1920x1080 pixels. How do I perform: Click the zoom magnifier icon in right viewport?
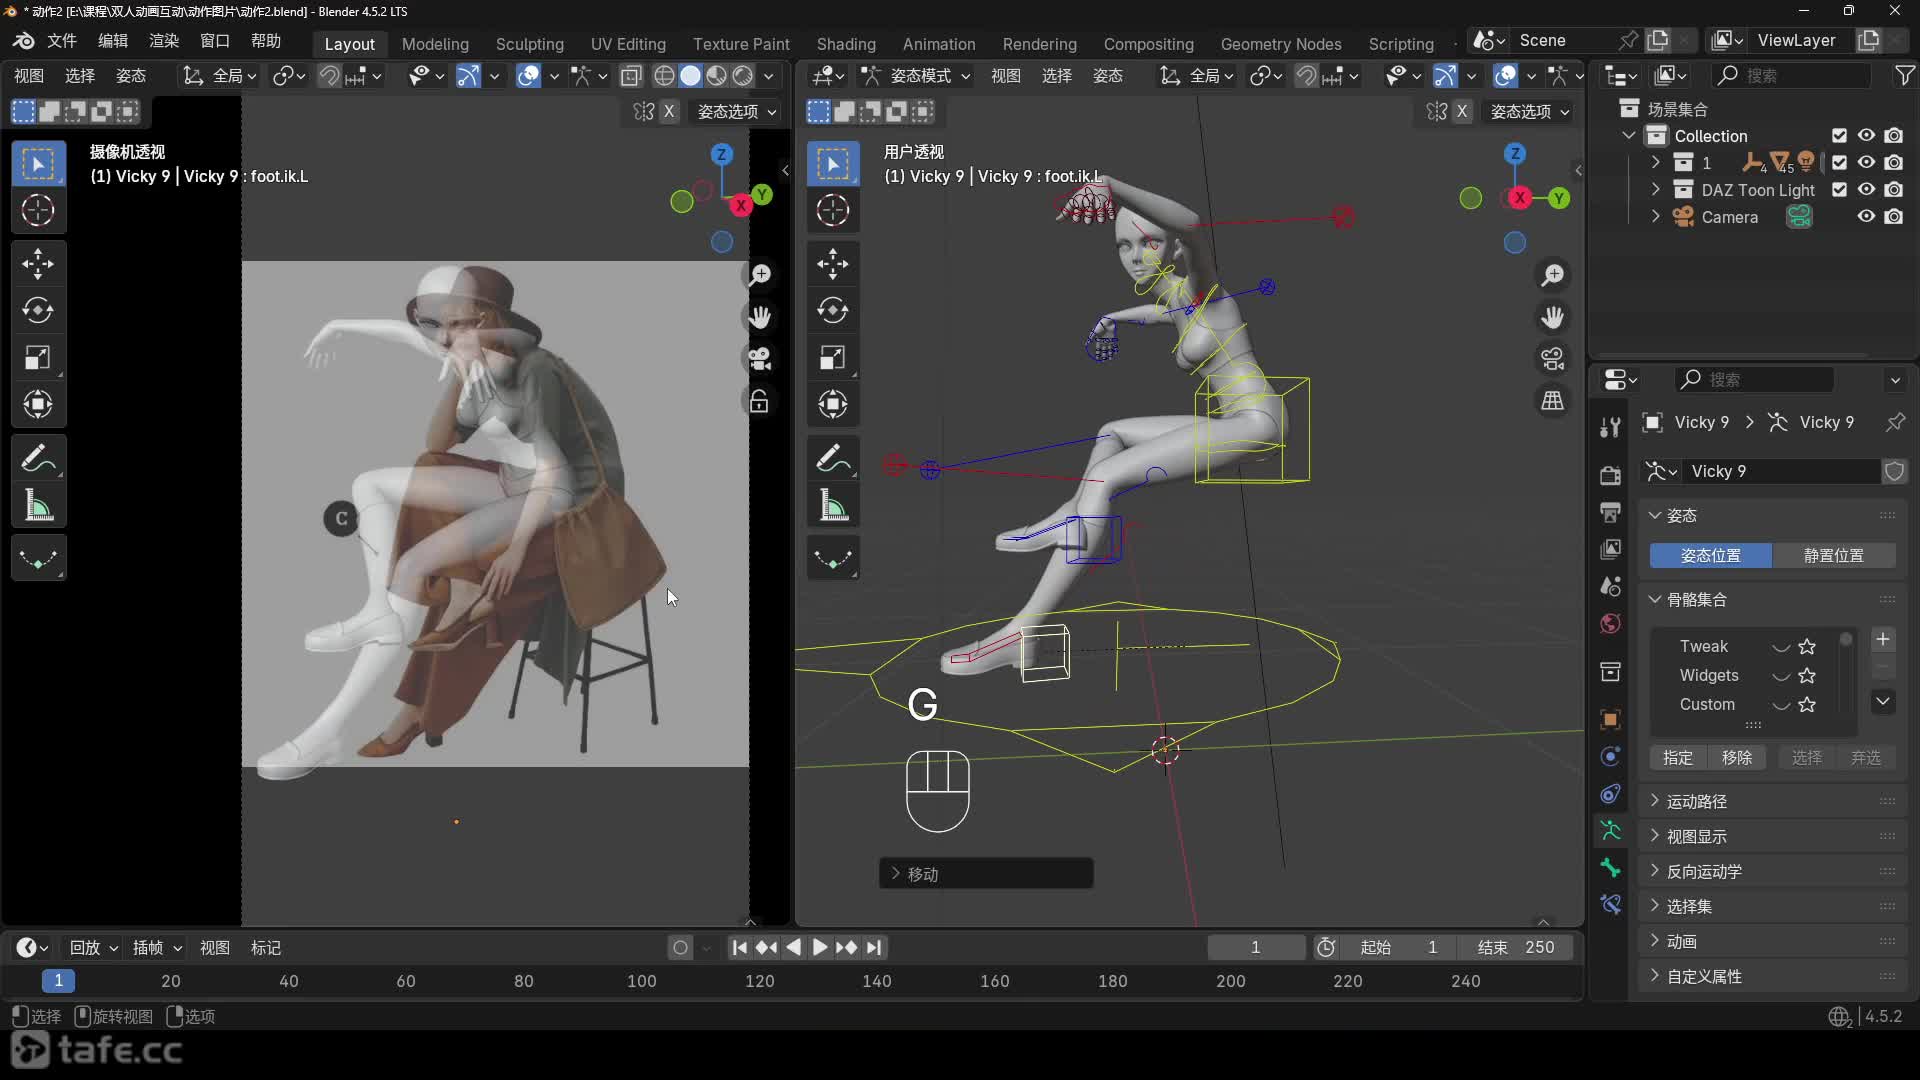point(1552,275)
